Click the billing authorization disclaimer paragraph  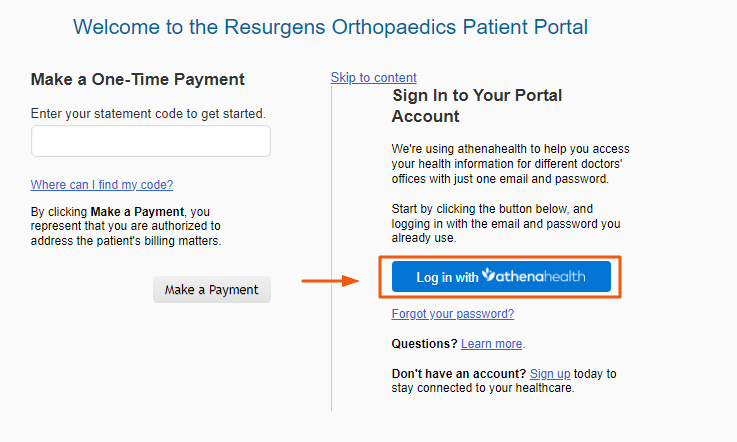click(x=126, y=226)
